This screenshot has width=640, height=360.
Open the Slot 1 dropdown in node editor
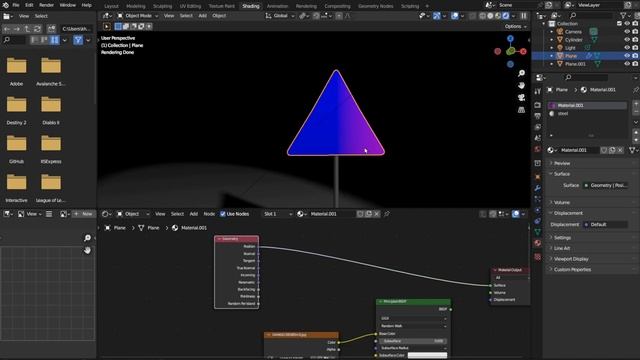pyautogui.click(x=278, y=214)
